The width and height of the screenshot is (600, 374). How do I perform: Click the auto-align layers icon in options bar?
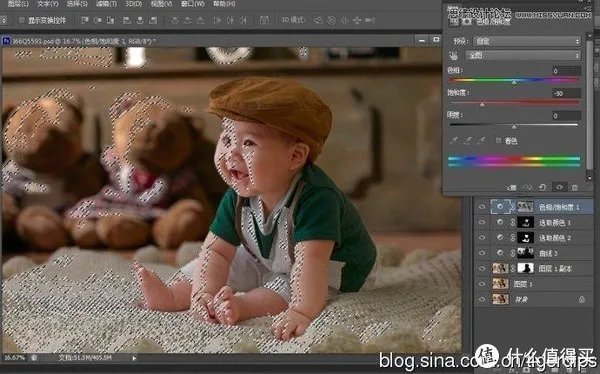click(x=264, y=20)
